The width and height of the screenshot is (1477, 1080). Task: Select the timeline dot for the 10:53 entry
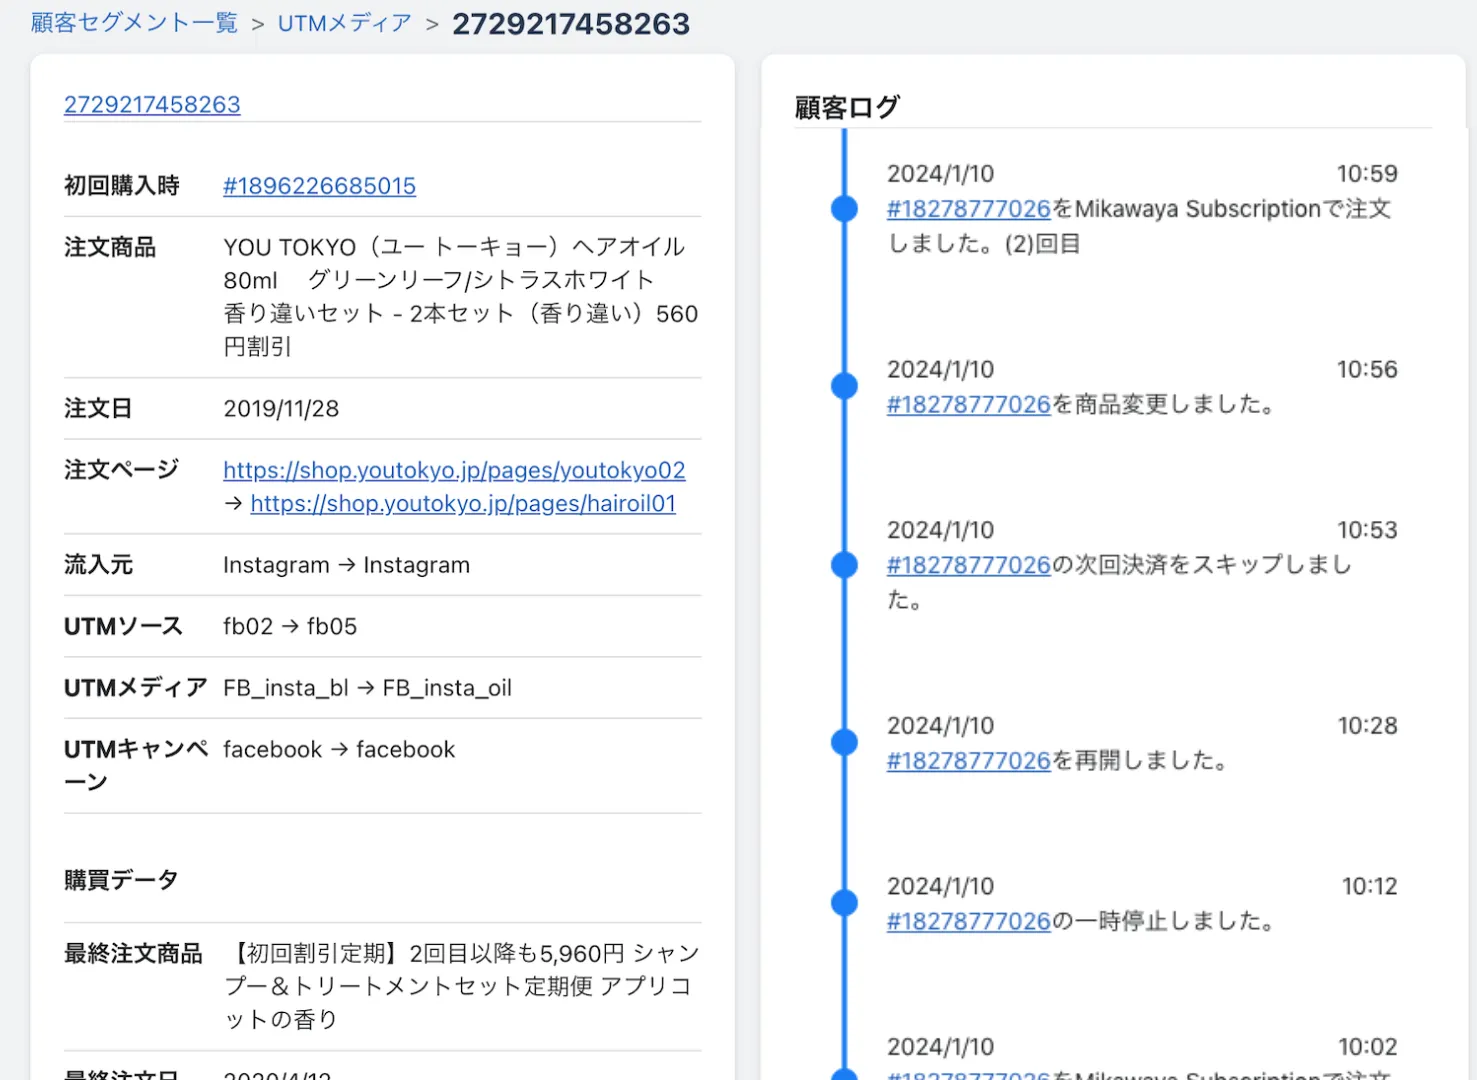[x=845, y=565]
